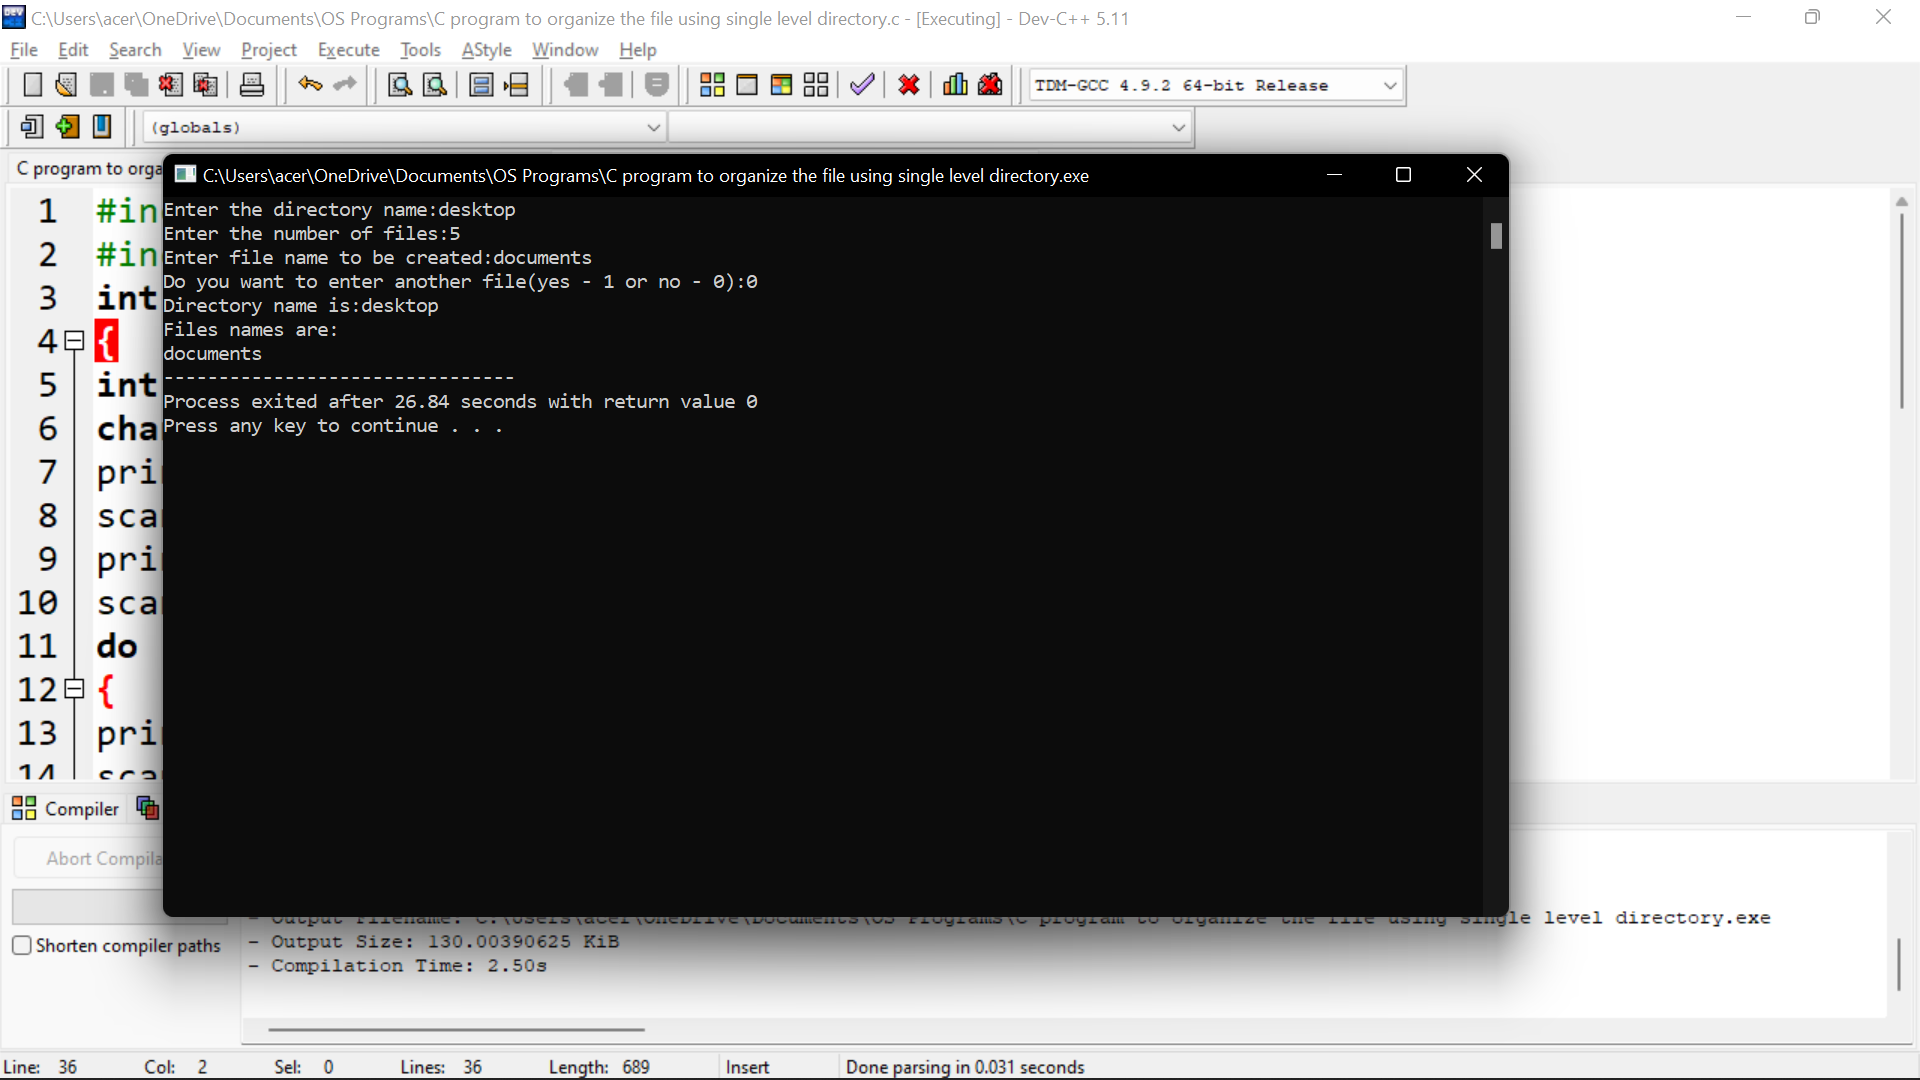The height and width of the screenshot is (1080, 1920).
Task: Click the Rebuild All toolbar icon
Action: pyautogui.click(x=816, y=85)
